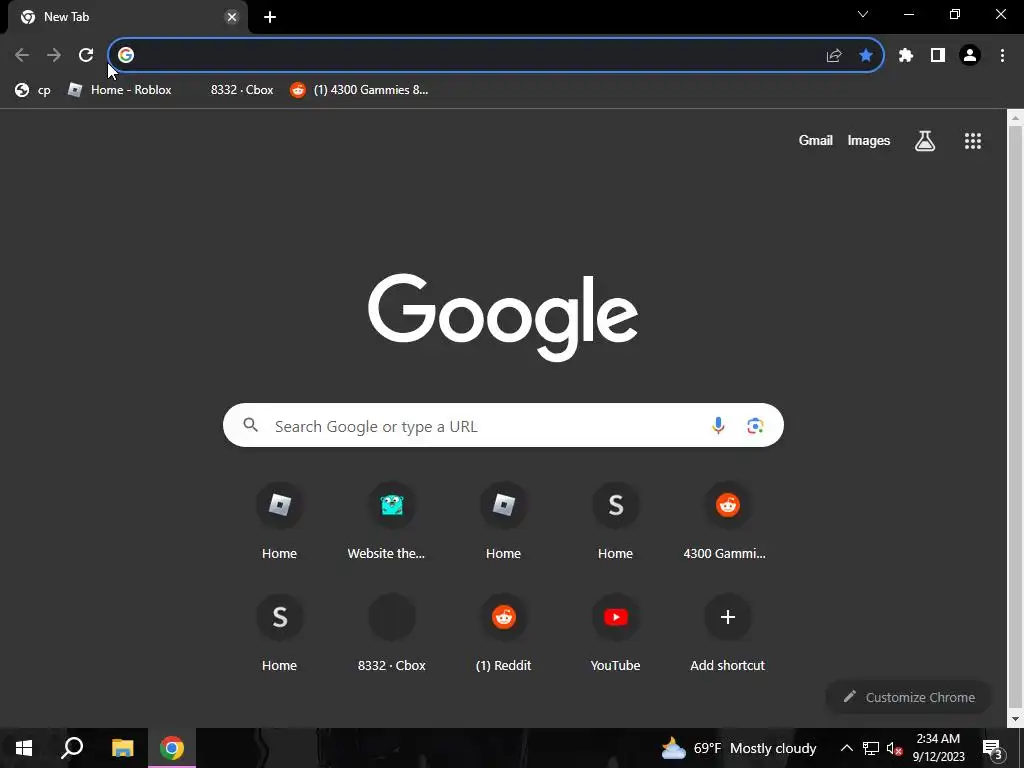Screen dimensions: 1024x768
Task: Click the Google search box
Action: click(x=503, y=425)
